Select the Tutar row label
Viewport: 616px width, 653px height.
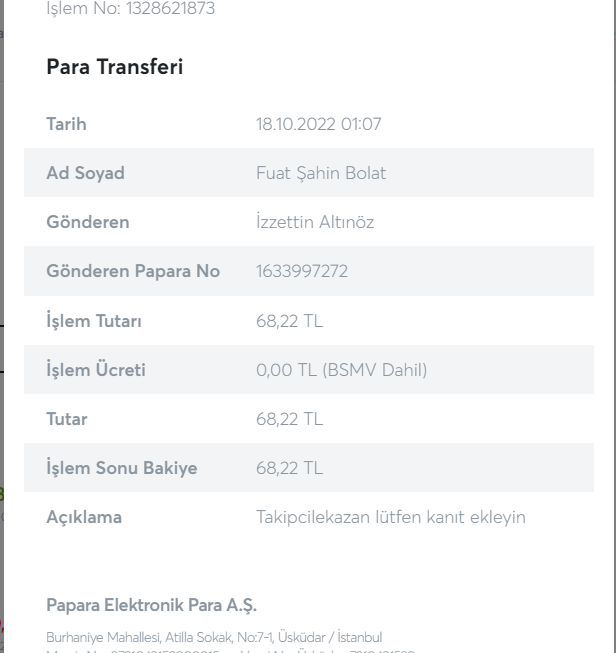66,419
